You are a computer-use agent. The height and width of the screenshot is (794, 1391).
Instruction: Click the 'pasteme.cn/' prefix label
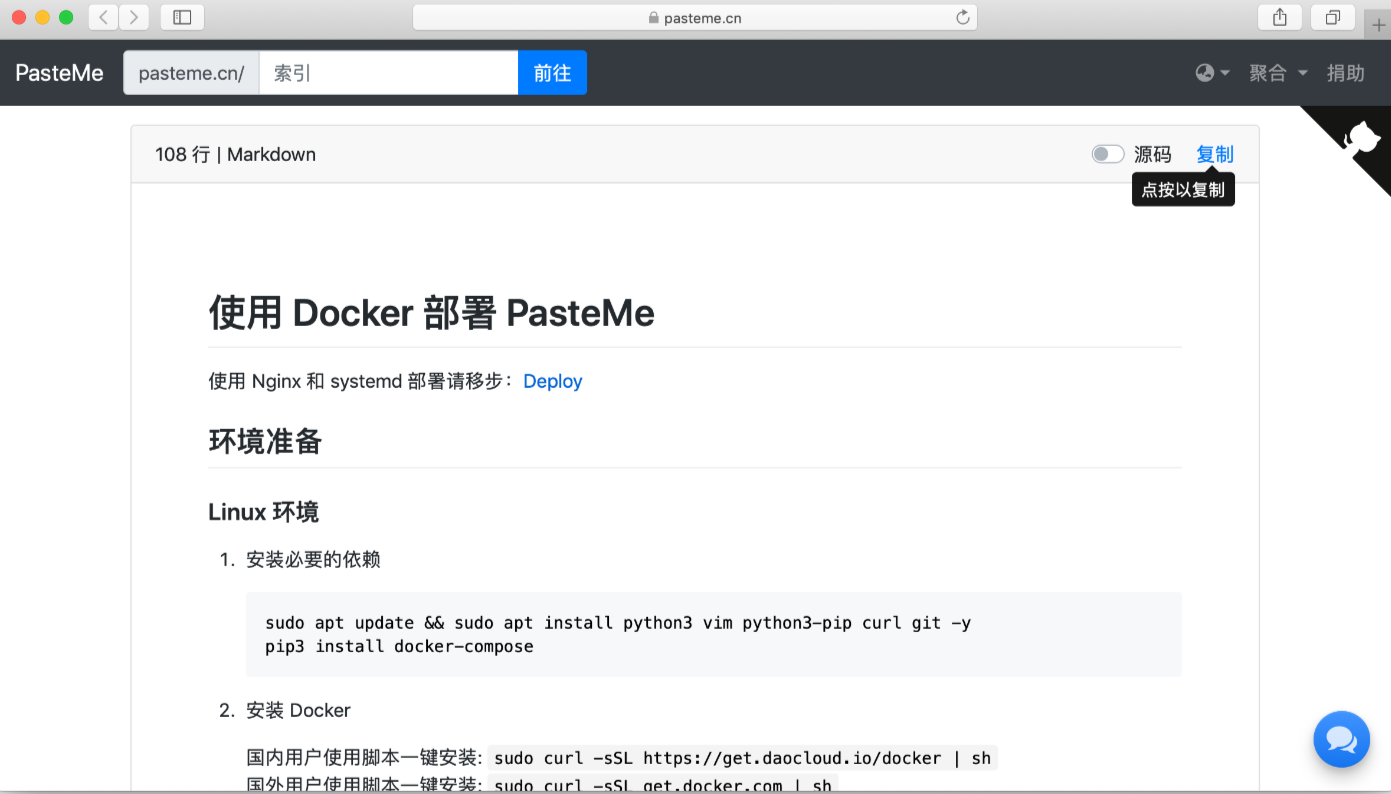pyautogui.click(x=191, y=73)
